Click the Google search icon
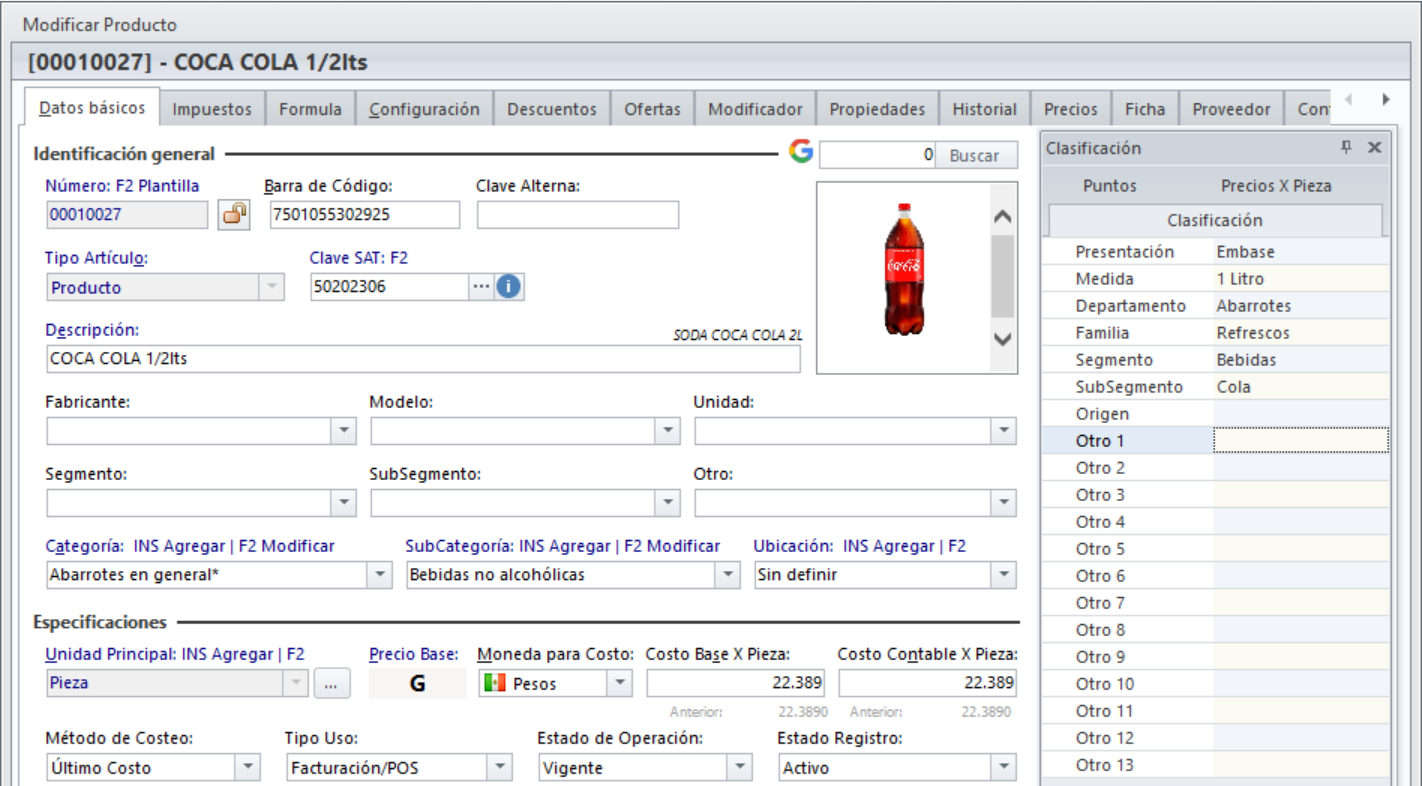 [800, 153]
